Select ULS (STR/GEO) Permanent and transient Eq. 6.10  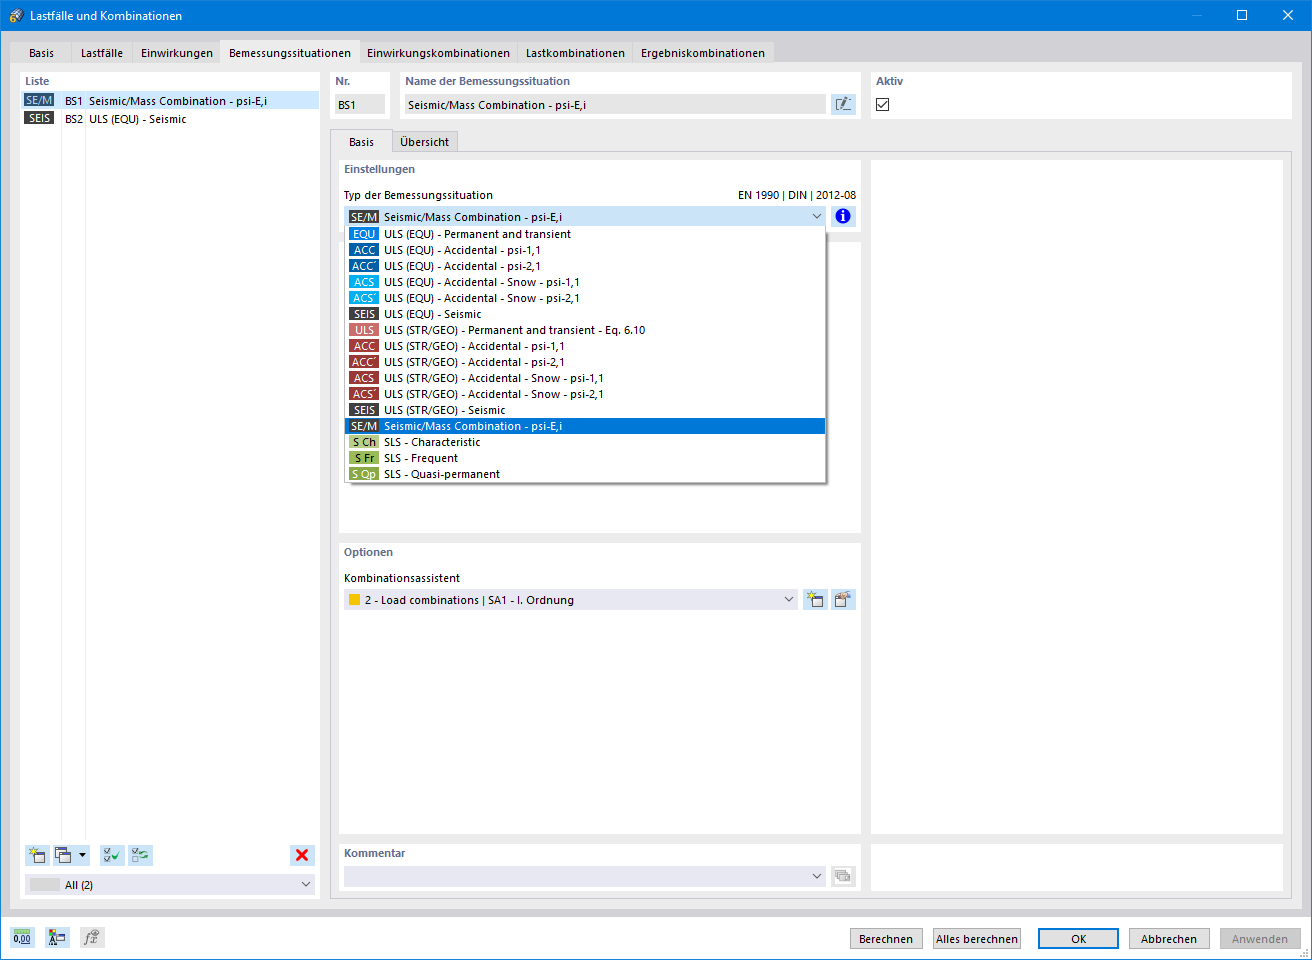[x=586, y=330]
